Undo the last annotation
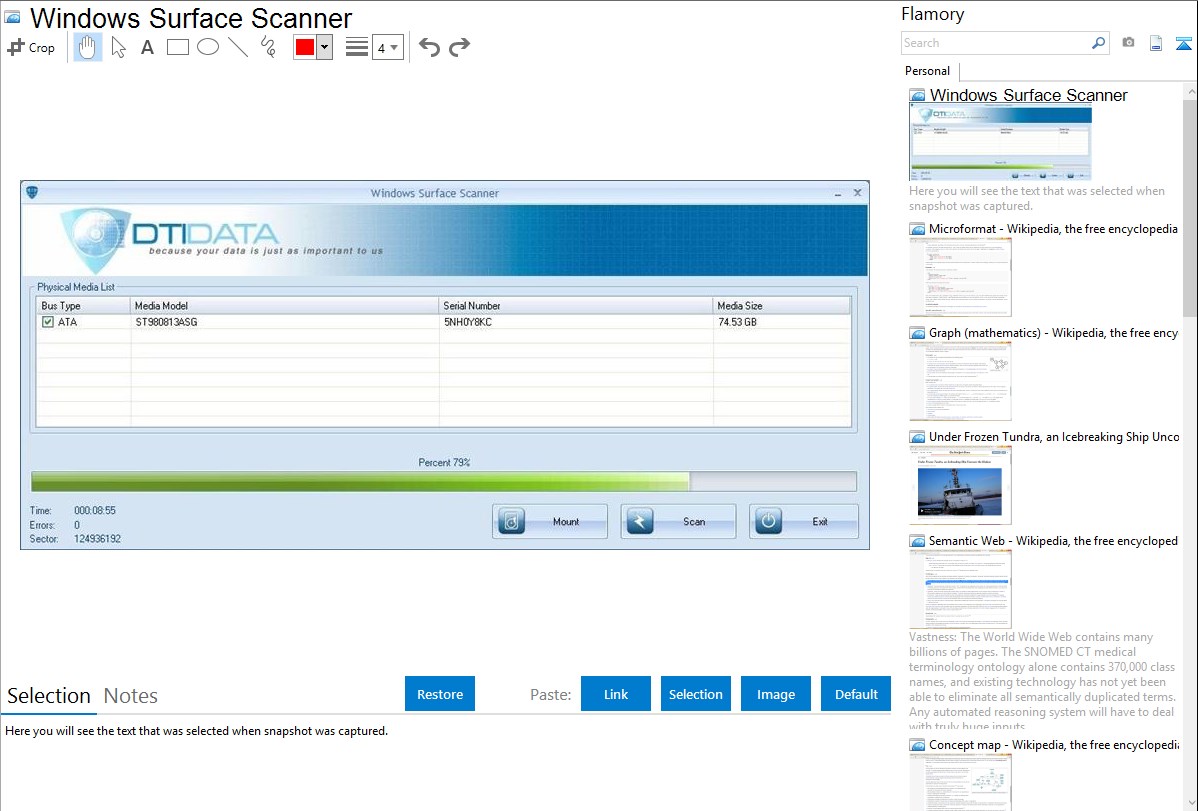 pyautogui.click(x=429, y=47)
